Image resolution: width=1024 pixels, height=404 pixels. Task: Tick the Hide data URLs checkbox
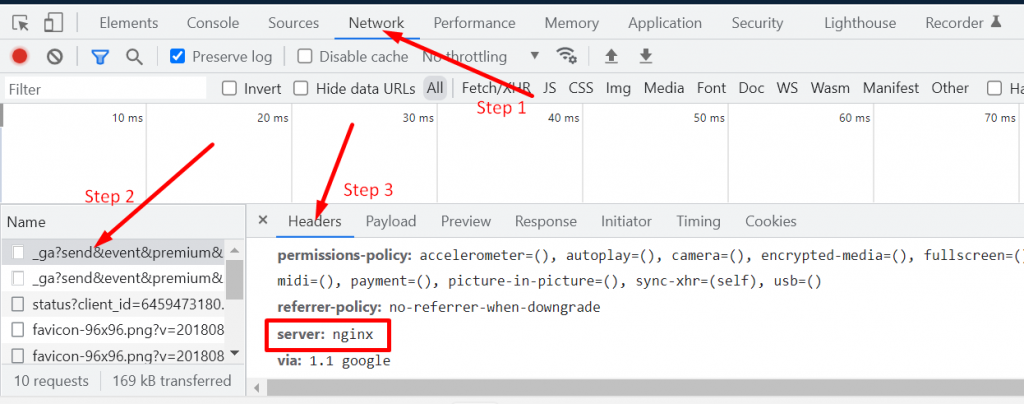coord(301,89)
